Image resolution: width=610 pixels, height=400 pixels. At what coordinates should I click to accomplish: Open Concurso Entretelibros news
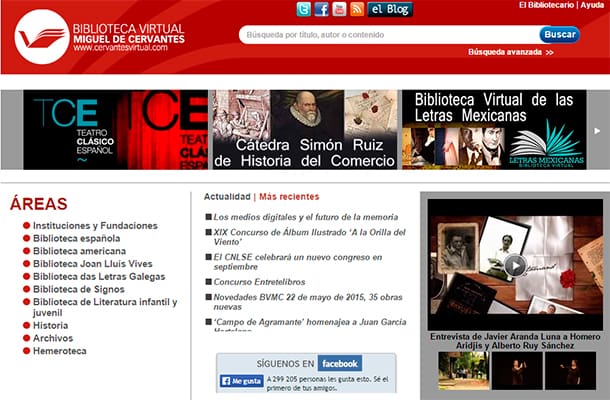click(x=259, y=282)
